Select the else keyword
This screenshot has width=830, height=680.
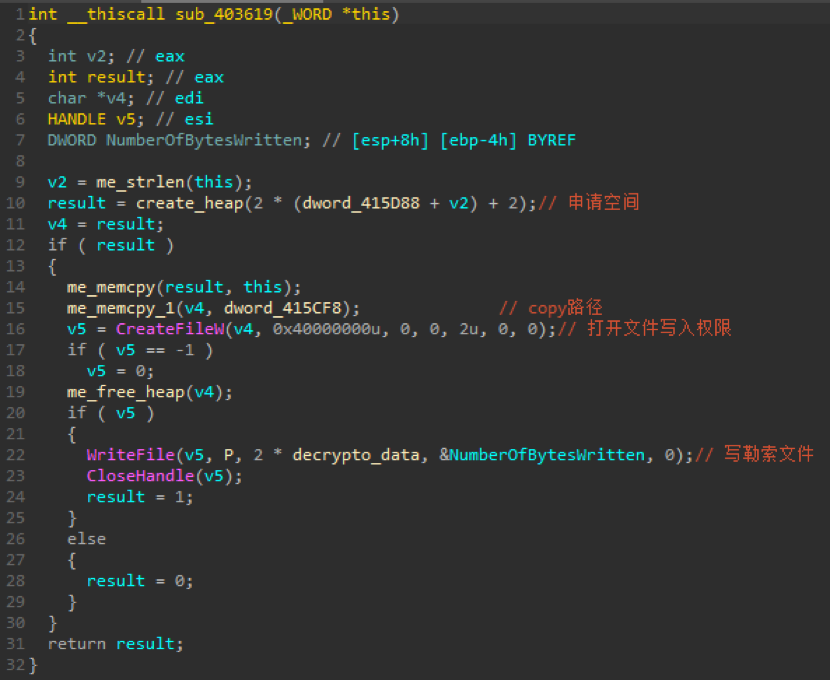(86, 539)
